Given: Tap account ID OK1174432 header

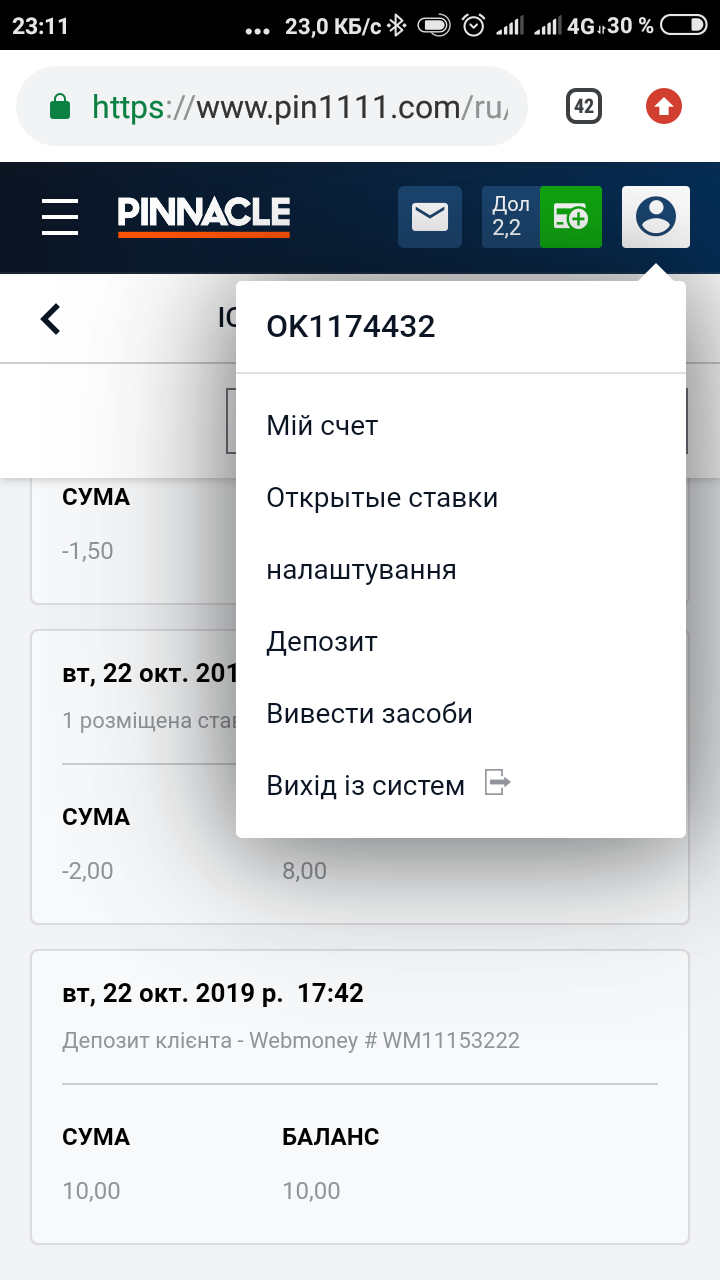Looking at the screenshot, I should (351, 327).
